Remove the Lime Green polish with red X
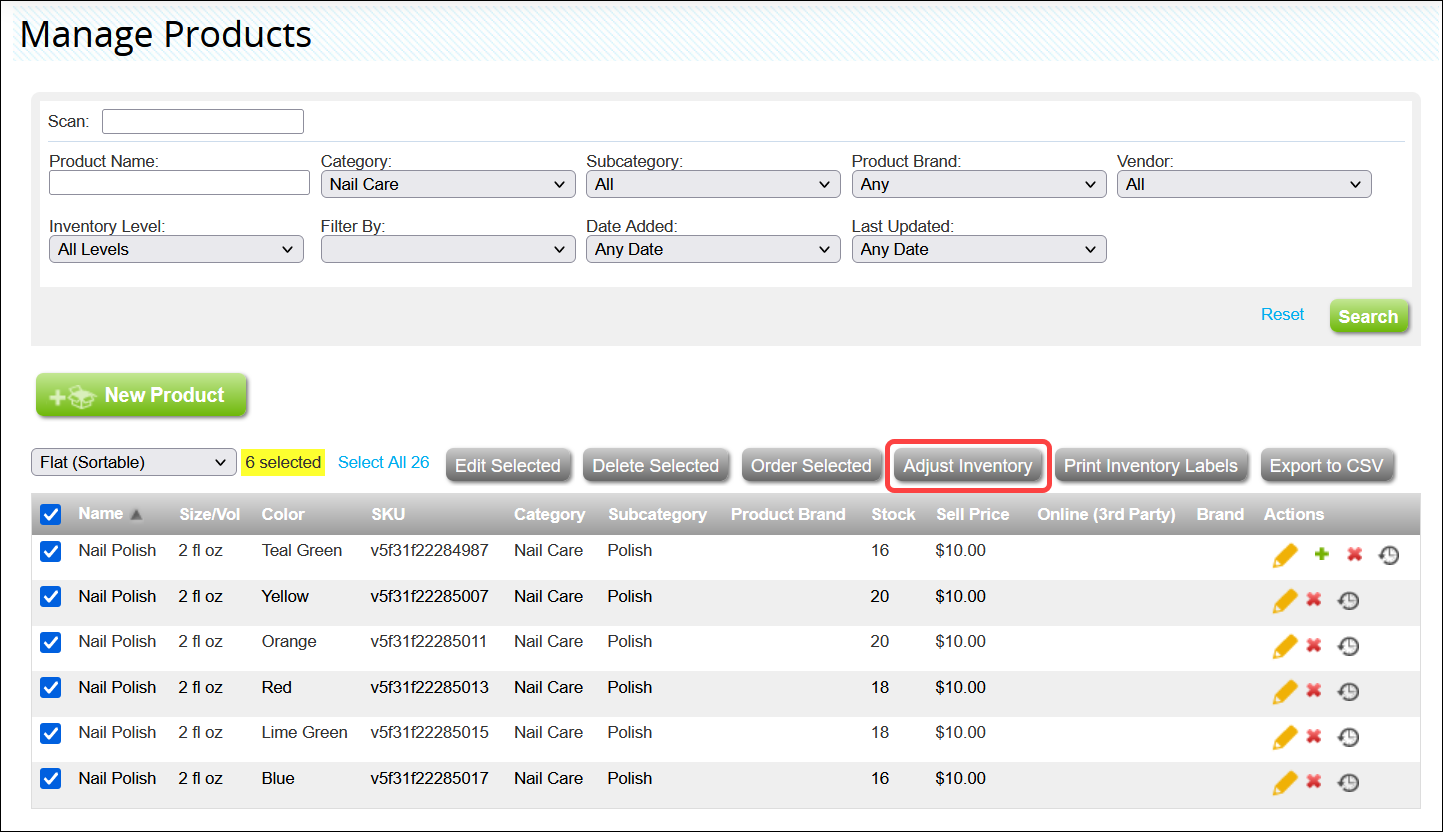This screenshot has height=832, width=1443. point(1314,735)
